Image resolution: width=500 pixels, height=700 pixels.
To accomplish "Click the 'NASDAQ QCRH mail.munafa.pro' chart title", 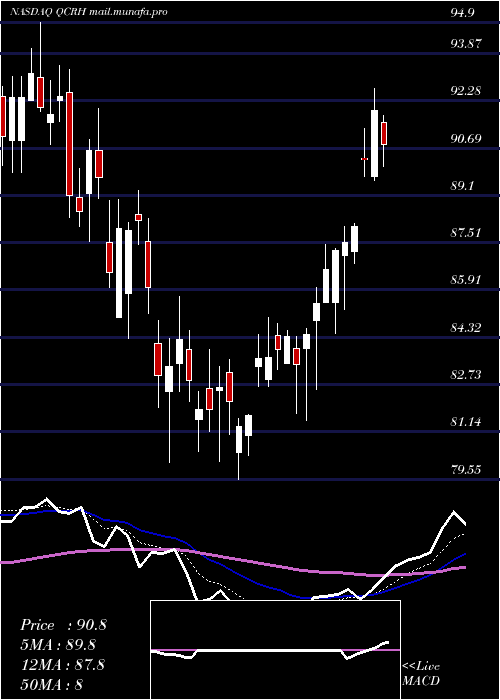I will point(88,12).
